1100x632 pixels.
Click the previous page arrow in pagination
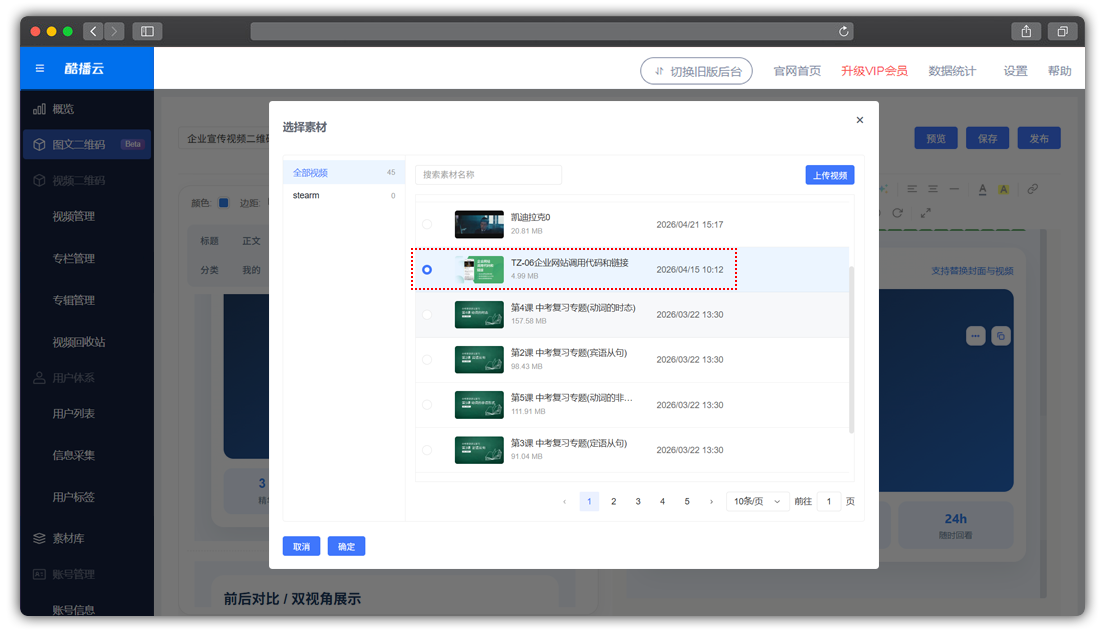click(x=565, y=502)
